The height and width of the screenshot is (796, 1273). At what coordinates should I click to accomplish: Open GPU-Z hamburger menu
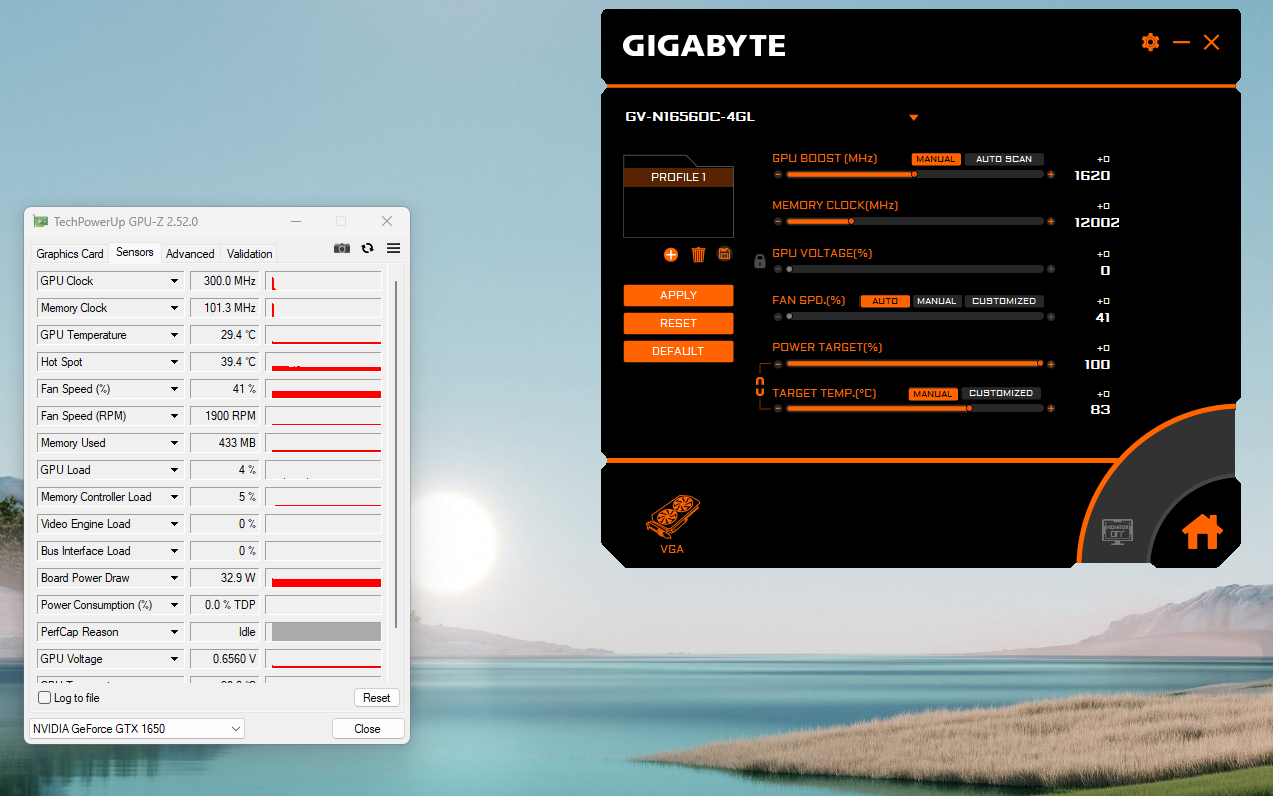tap(393, 248)
